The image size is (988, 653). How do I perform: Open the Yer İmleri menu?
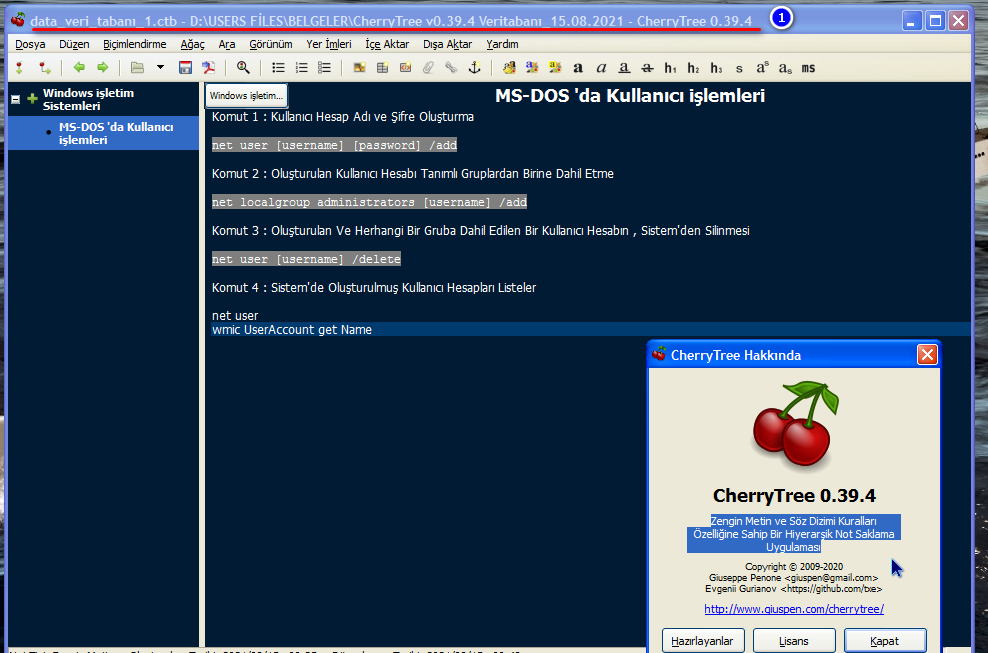point(329,44)
